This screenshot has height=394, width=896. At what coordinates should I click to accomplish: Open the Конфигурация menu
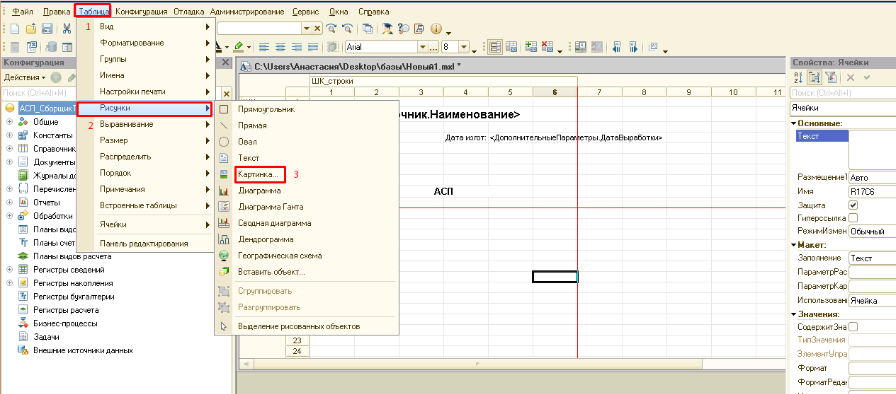point(141,11)
